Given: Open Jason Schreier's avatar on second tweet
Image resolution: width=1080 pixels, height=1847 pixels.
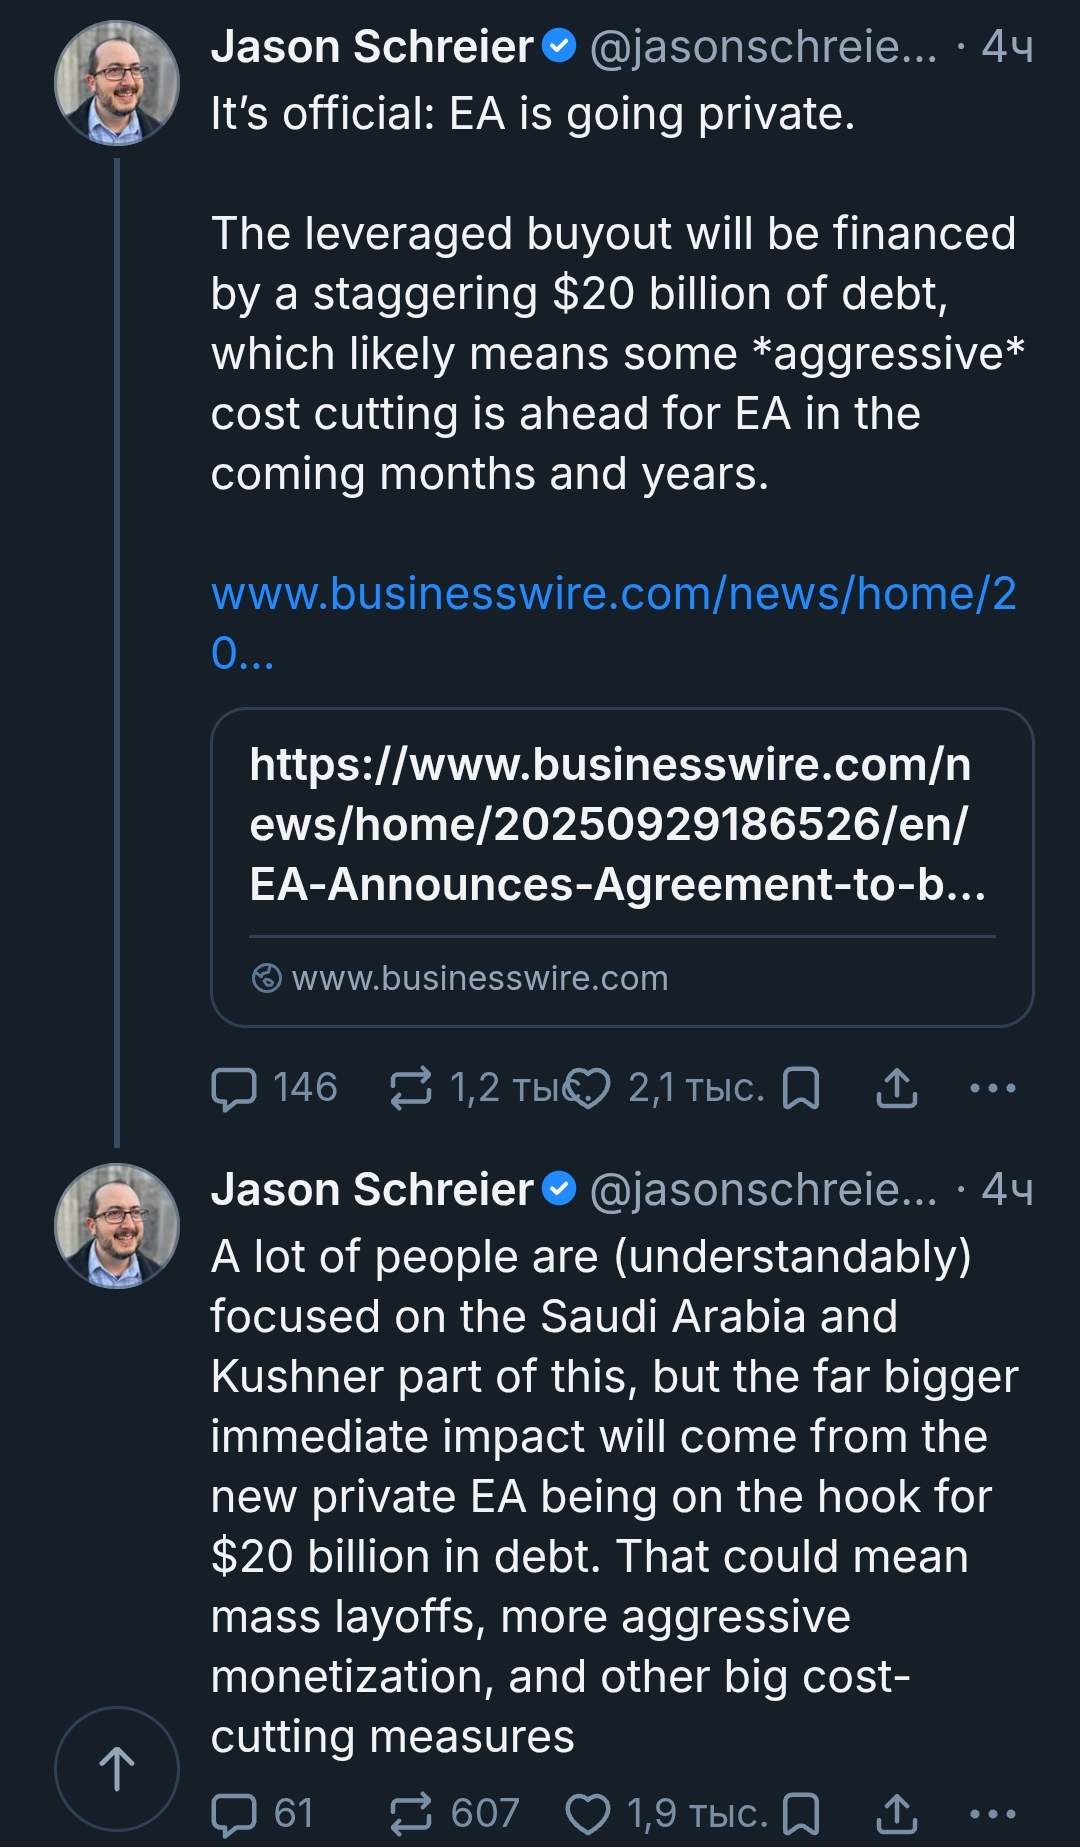Looking at the screenshot, I should (117, 1225).
